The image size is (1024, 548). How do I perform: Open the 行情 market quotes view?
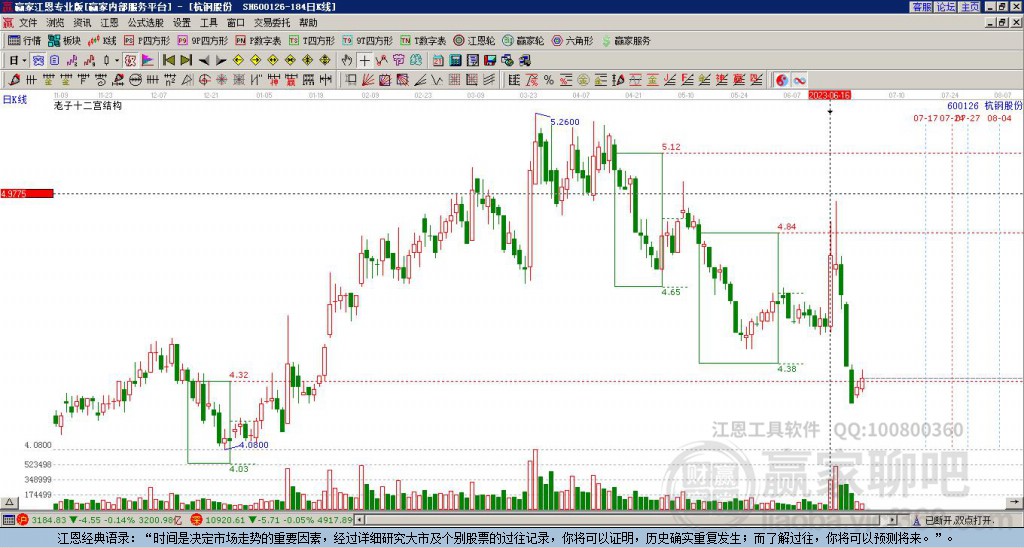tap(24, 40)
